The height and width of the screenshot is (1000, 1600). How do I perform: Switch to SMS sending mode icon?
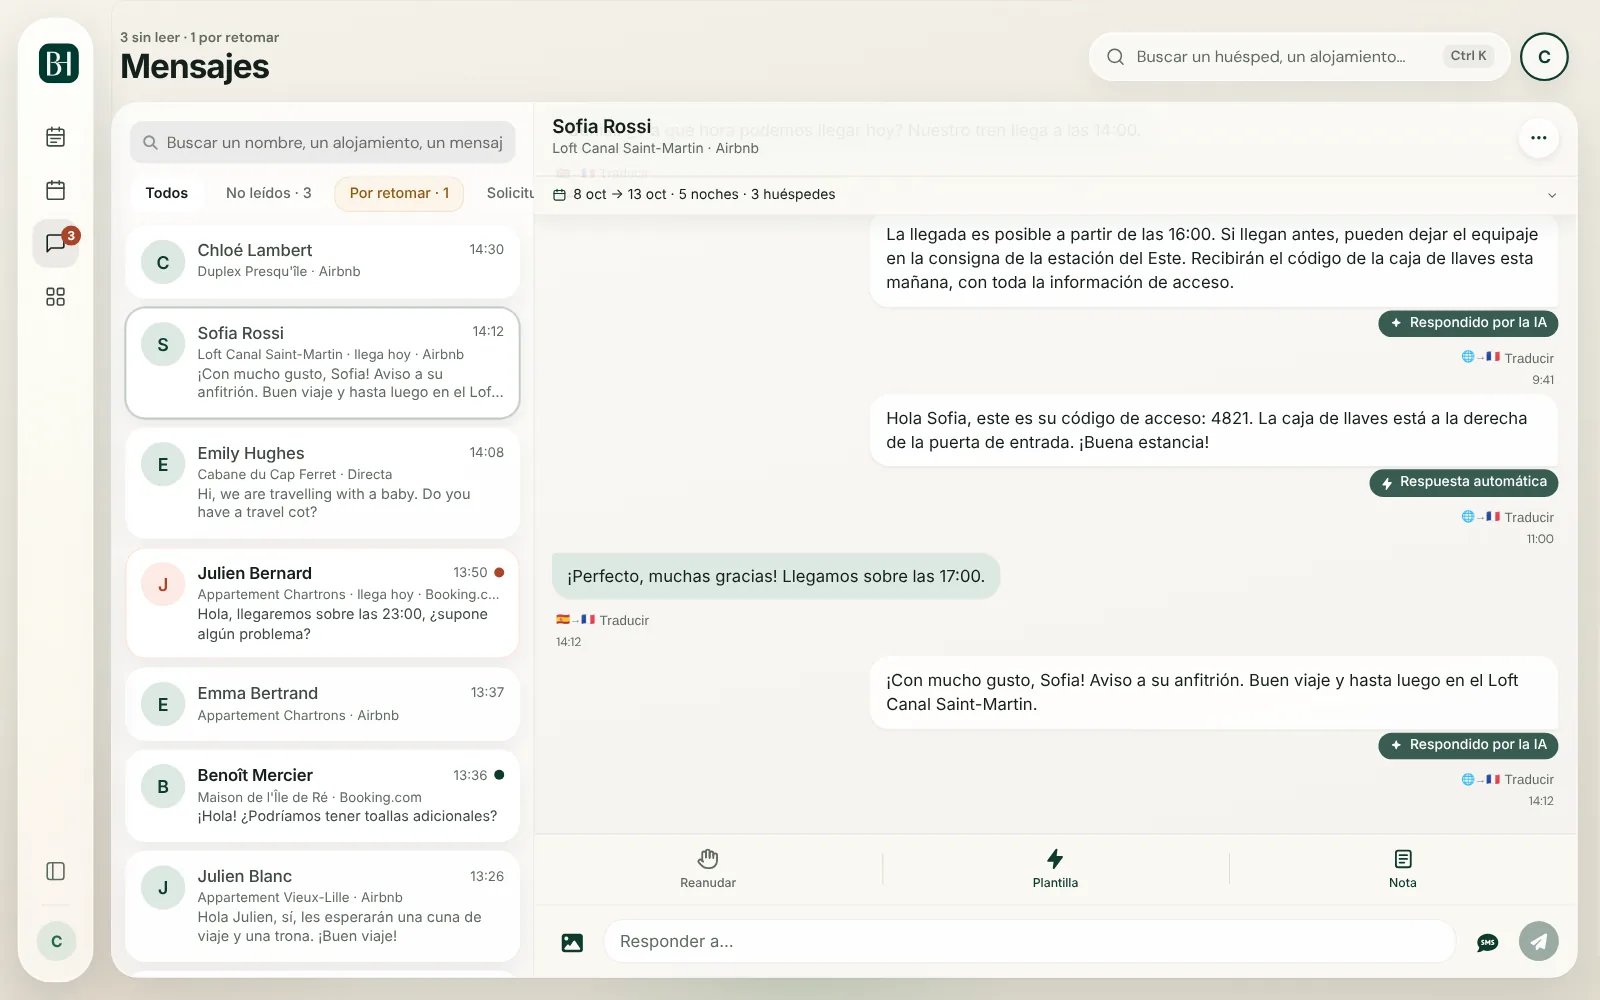coord(1488,942)
